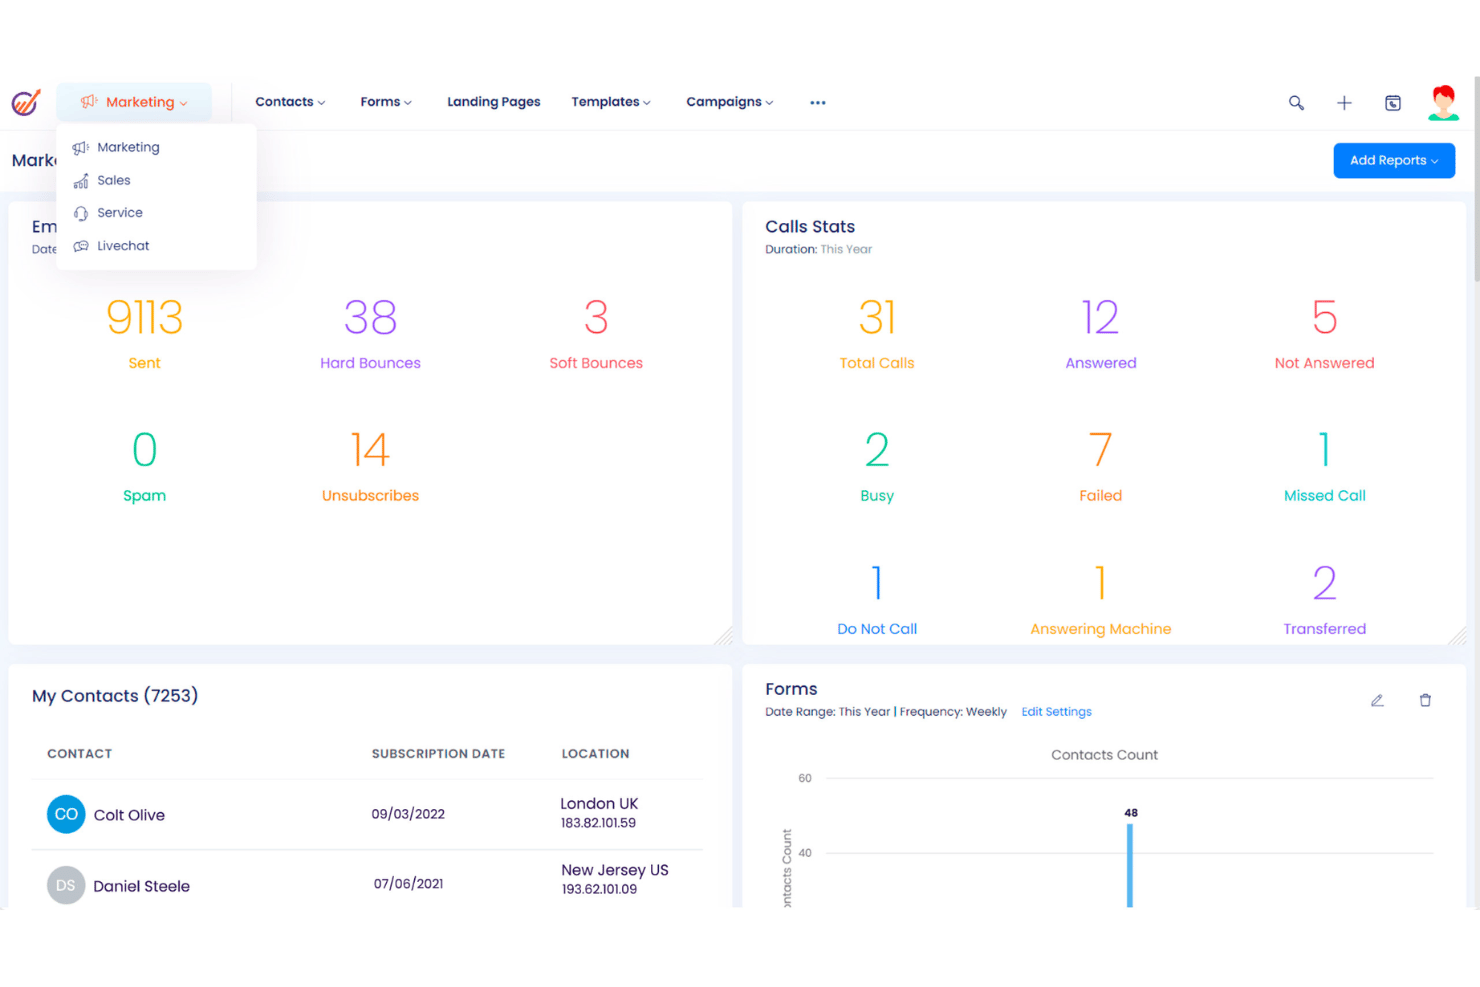Click the Answering Machine stat

[1100, 600]
